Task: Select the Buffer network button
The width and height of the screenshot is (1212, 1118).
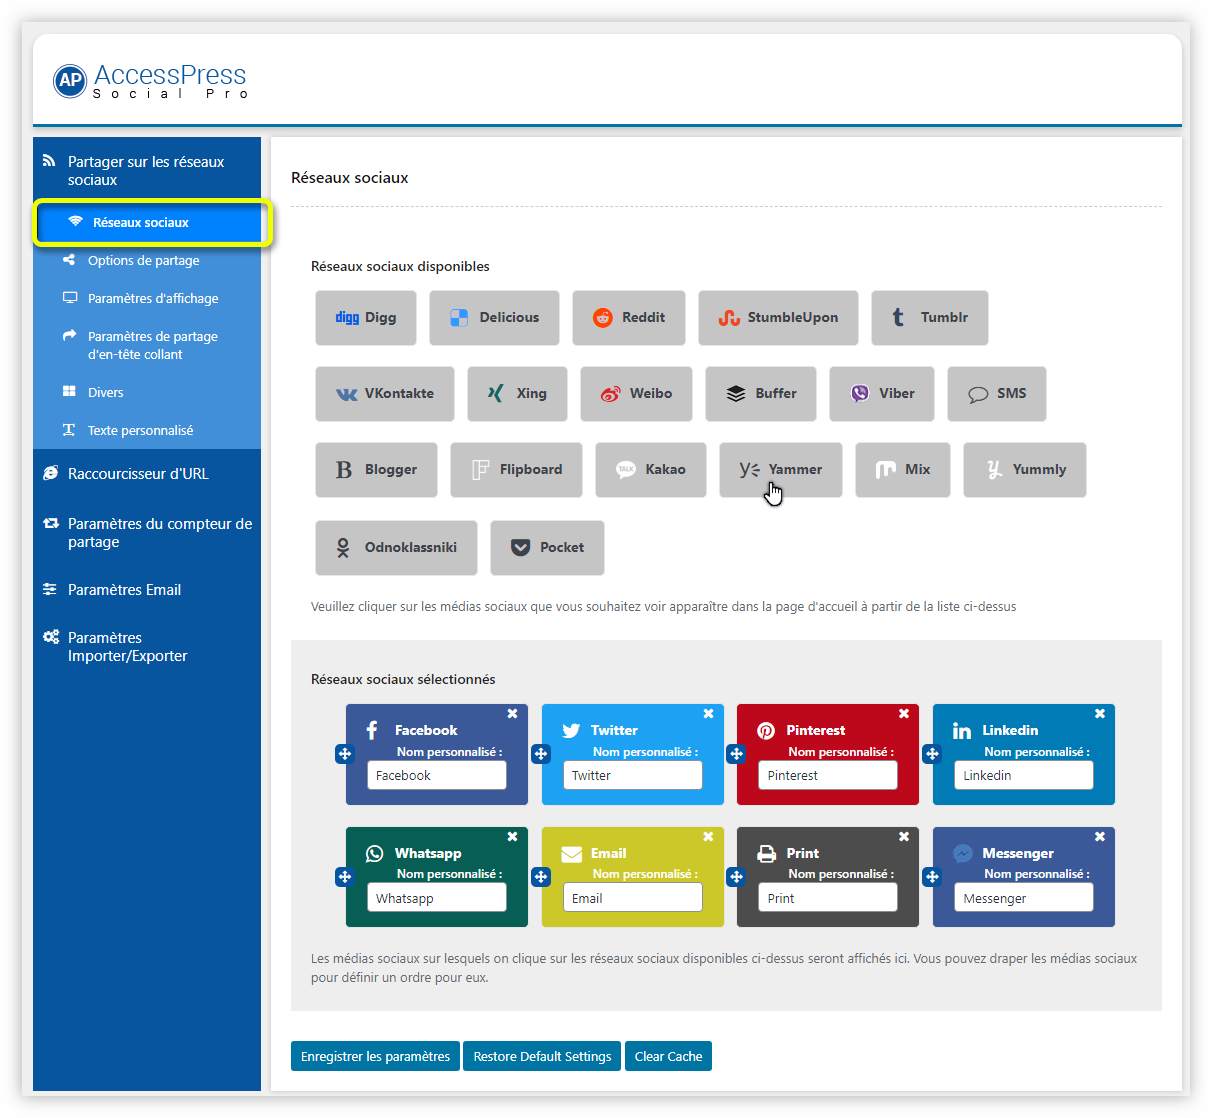Action: (x=761, y=394)
